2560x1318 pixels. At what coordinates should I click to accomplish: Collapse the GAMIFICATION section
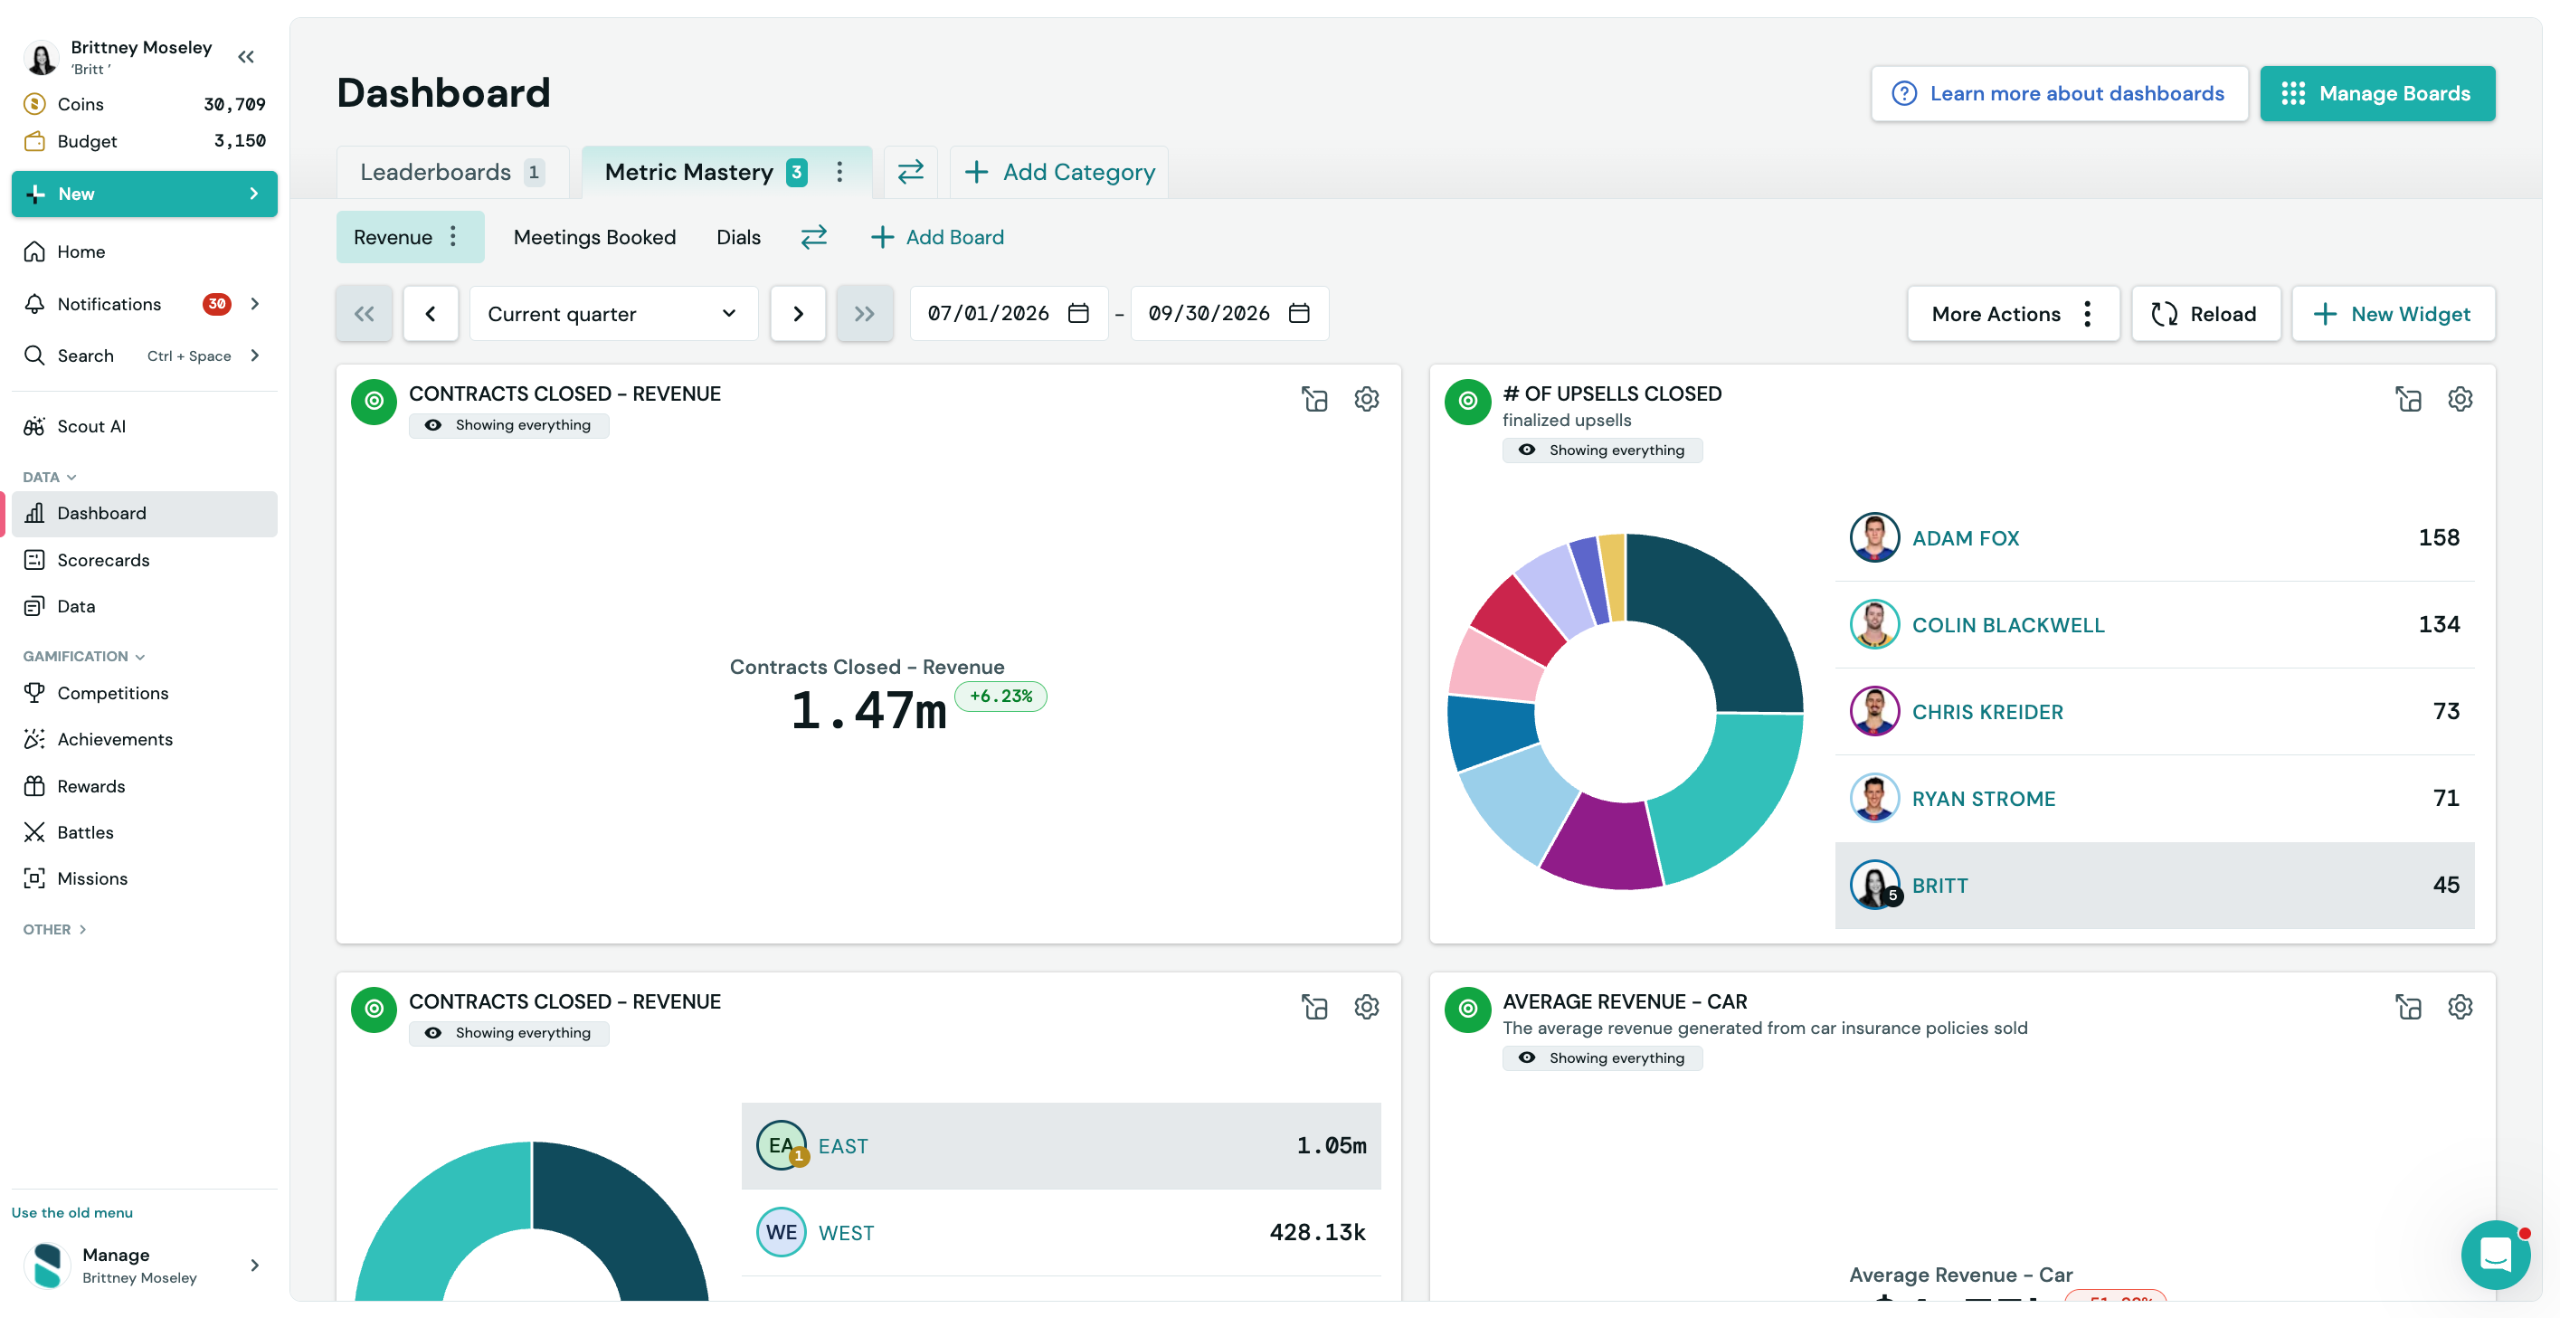[x=84, y=656]
